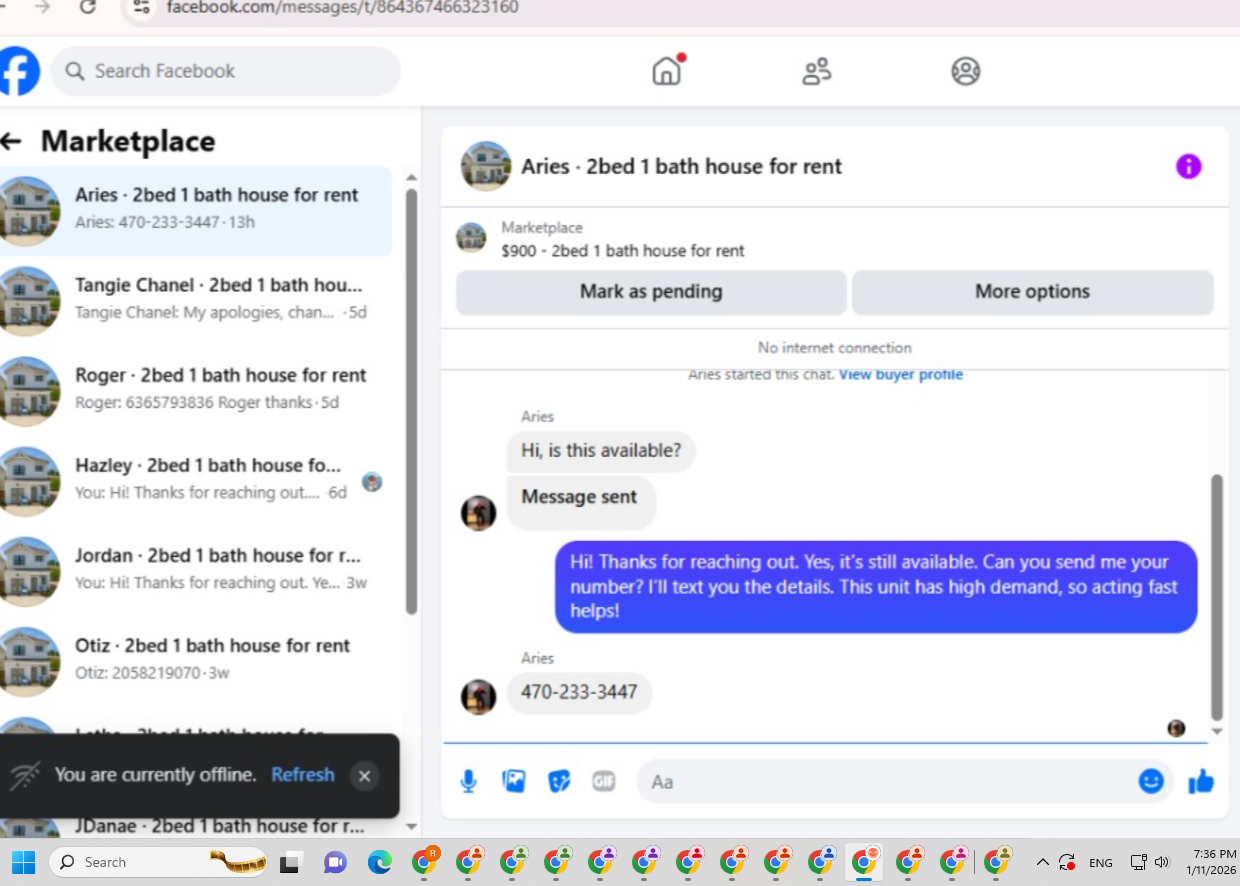This screenshot has width=1240, height=886.
Task: Open Hazley conversation in list
Action: coord(196,481)
